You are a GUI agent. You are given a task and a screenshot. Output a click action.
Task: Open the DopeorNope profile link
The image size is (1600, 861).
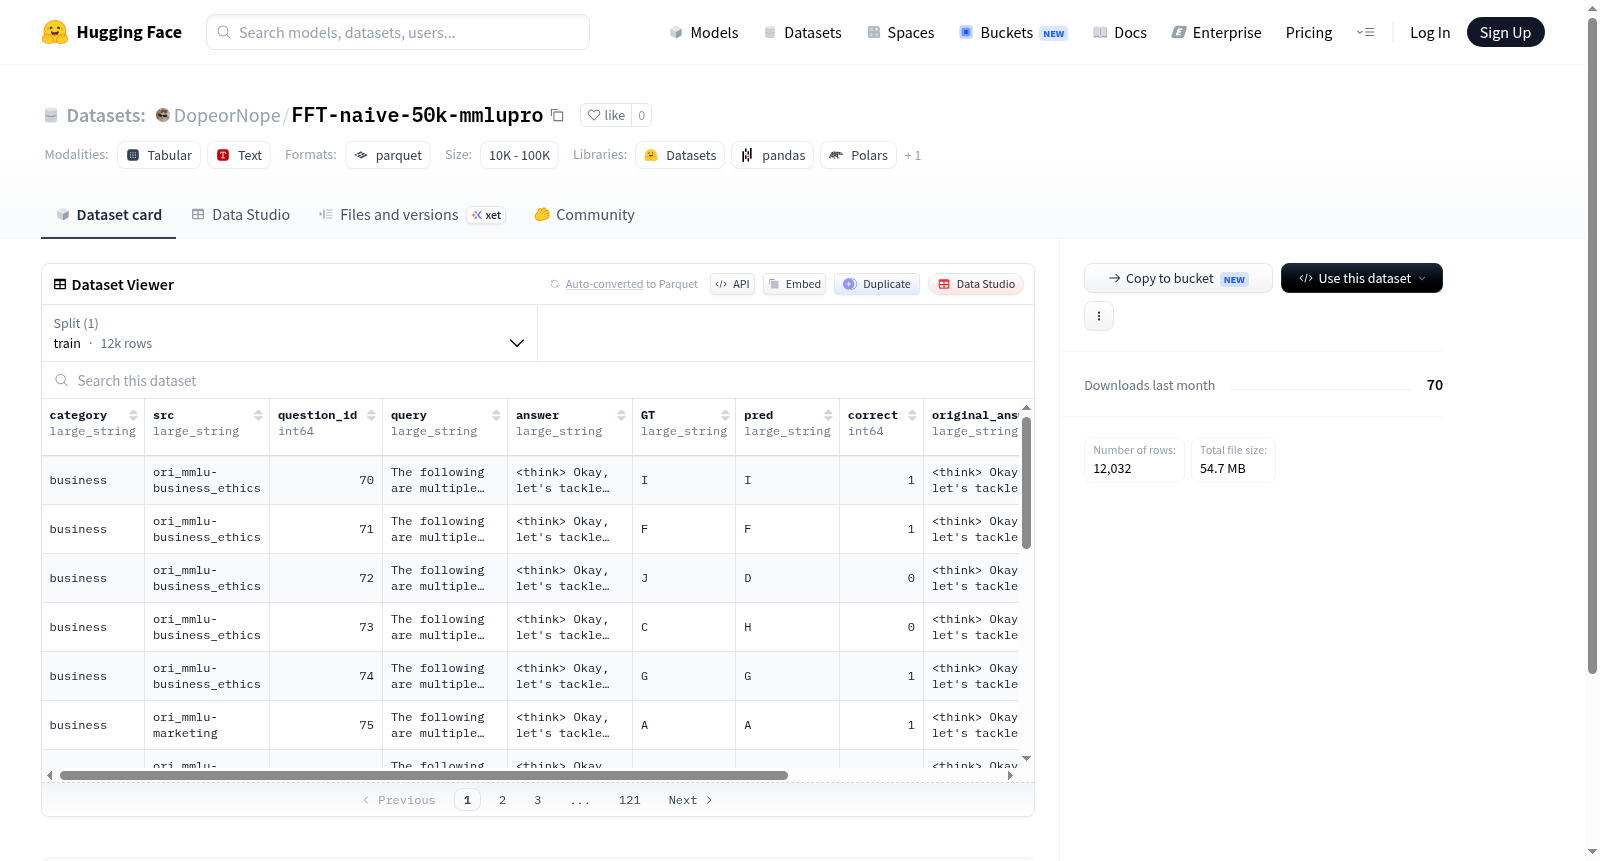point(227,115)
